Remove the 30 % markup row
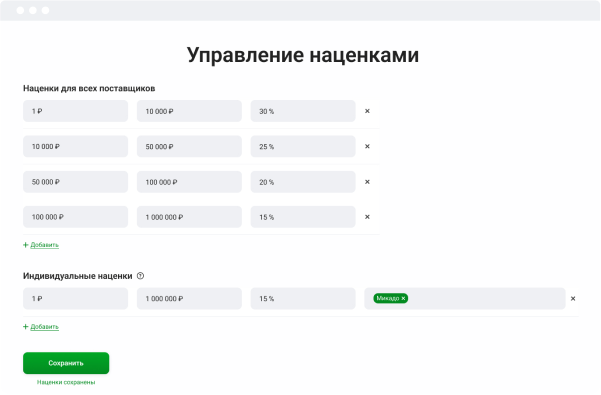 click(x=367, y=111)
